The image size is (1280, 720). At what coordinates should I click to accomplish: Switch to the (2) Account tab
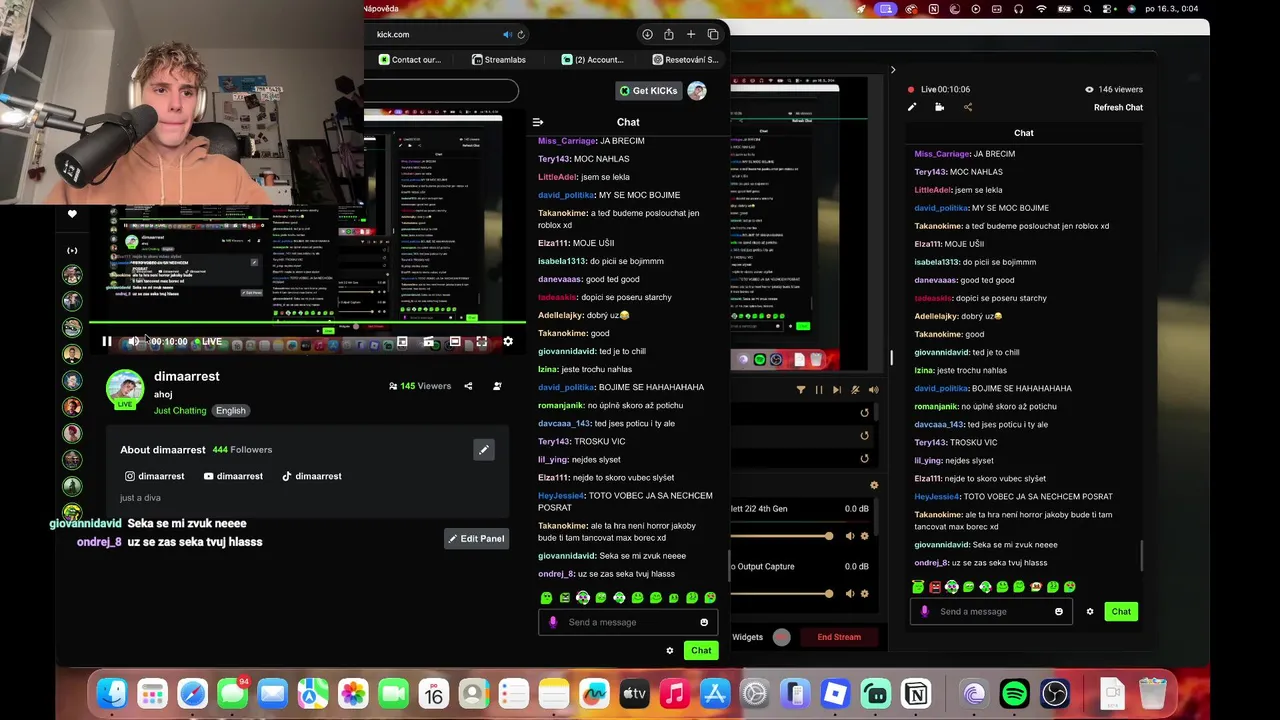point(593,60)
